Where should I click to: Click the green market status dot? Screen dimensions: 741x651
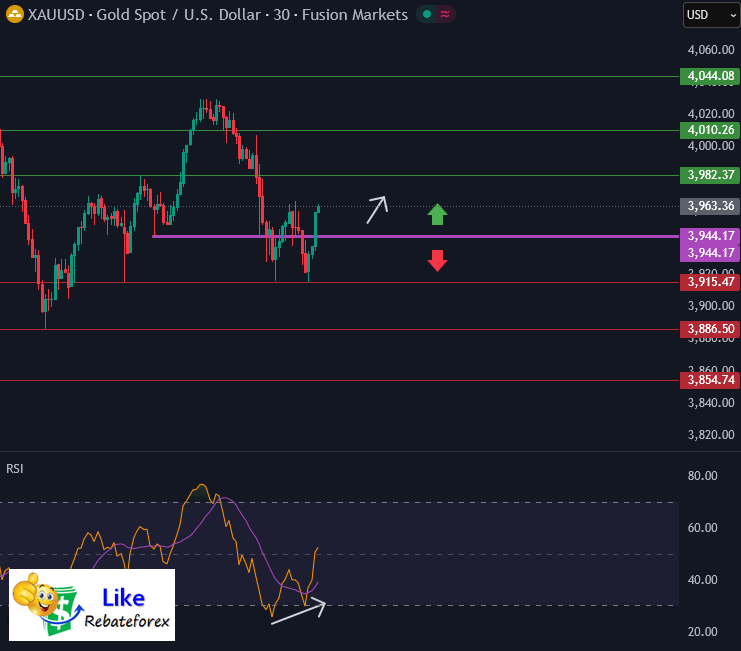427,15
